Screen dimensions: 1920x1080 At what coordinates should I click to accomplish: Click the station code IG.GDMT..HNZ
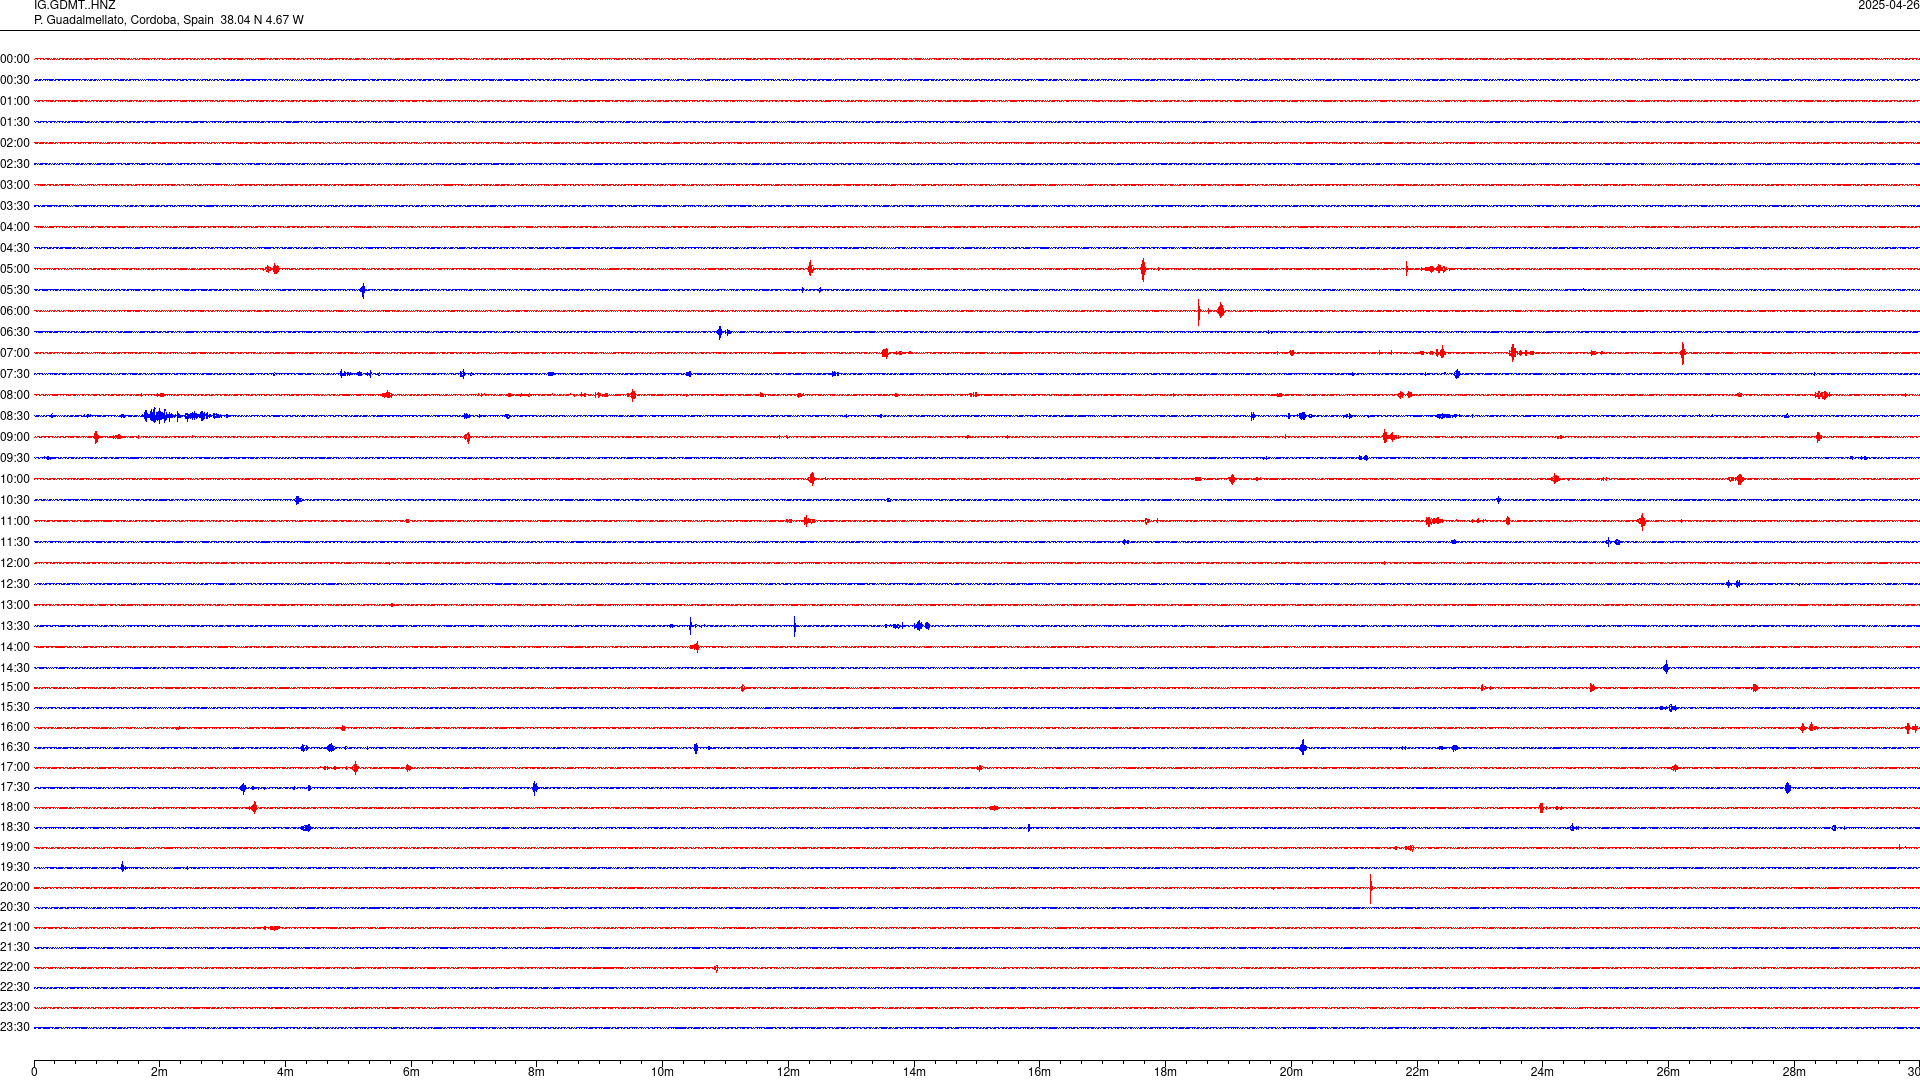click(75, 6)
